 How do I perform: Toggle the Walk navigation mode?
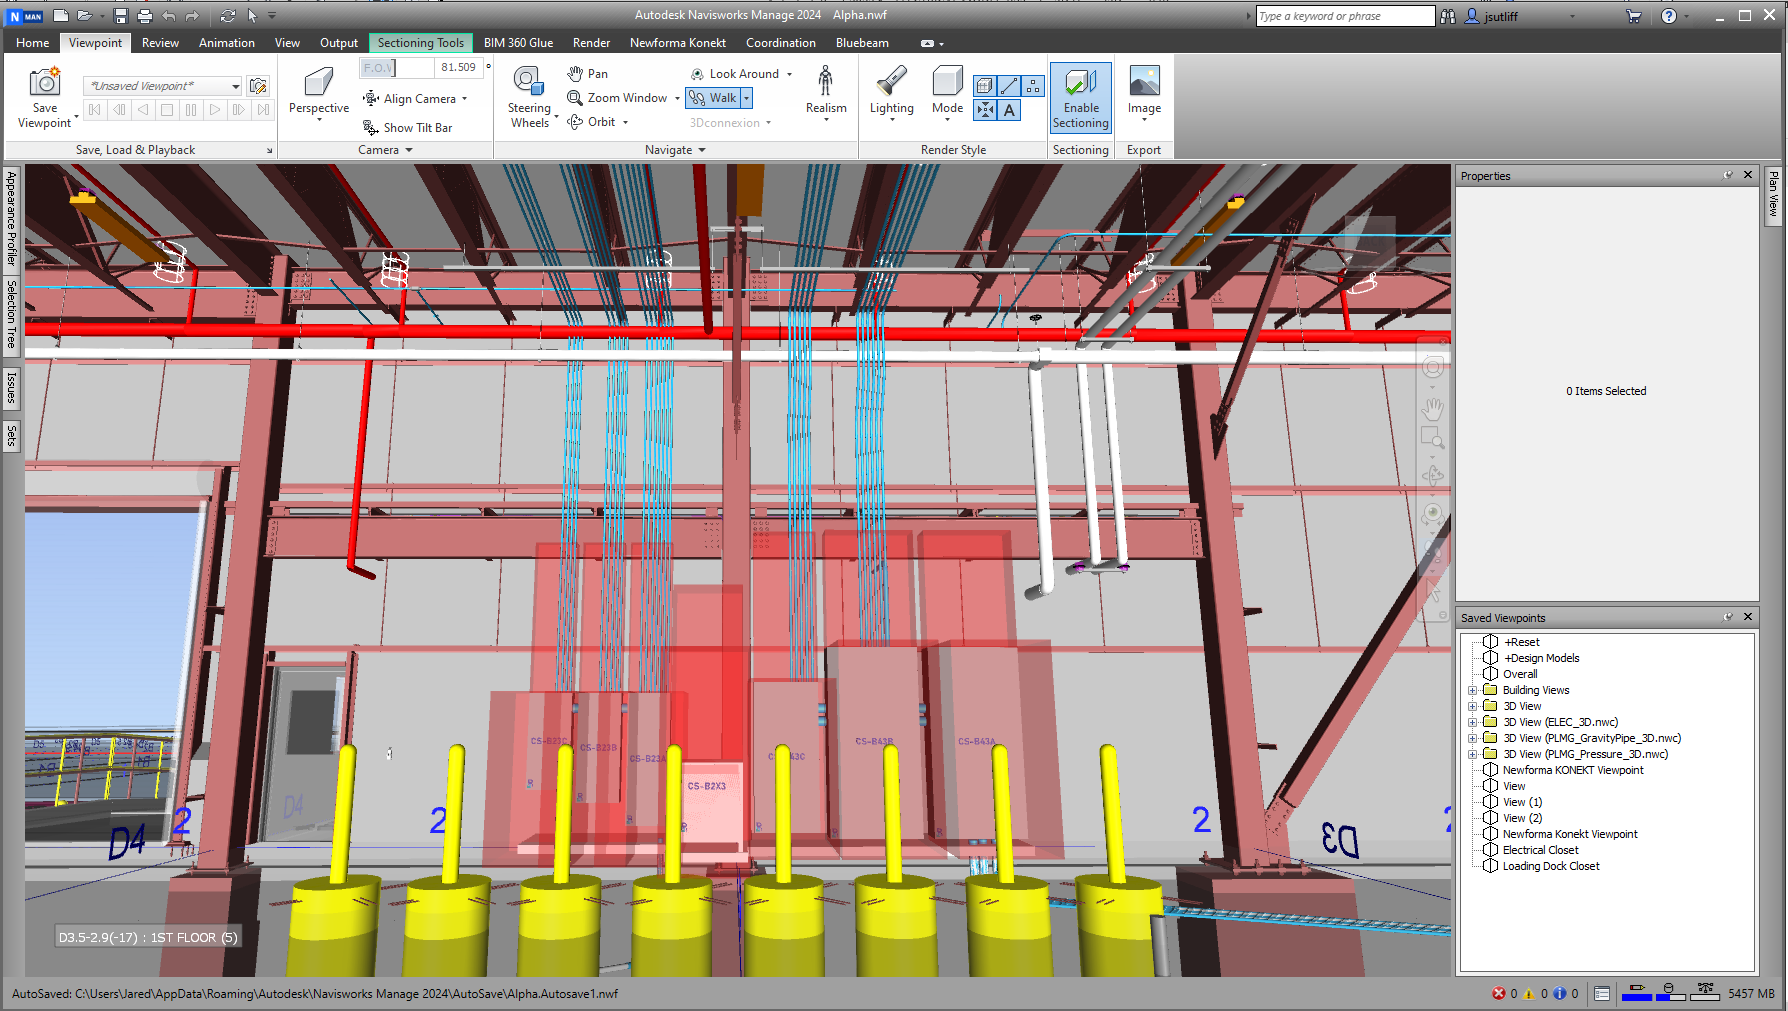pos(714,98)
